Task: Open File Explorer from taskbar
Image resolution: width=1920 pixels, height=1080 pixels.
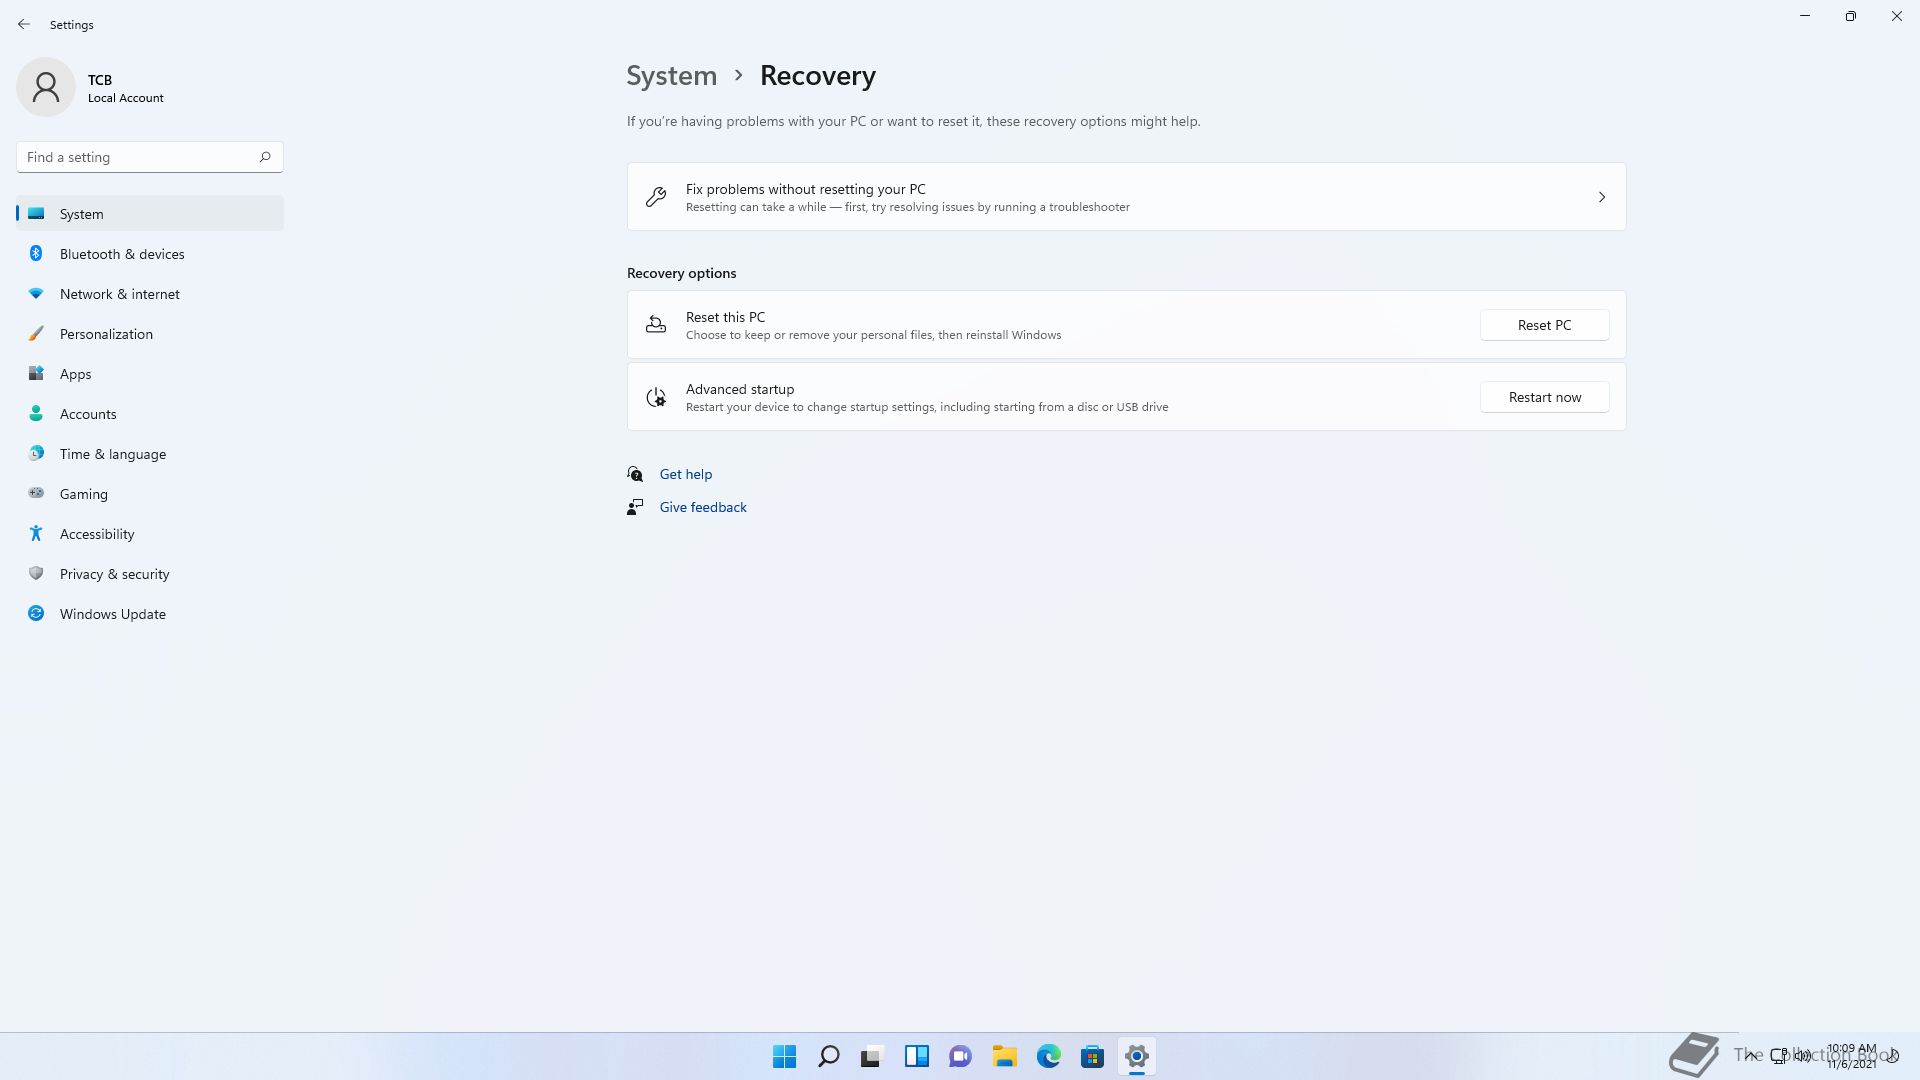Action: pyautogui.click(x=1004, y=1056)
